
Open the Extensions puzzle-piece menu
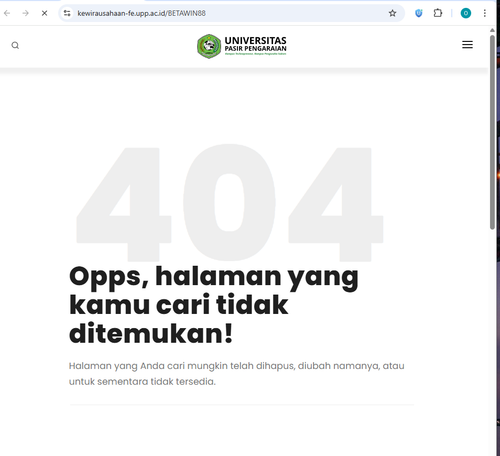(x=438, y=13)
